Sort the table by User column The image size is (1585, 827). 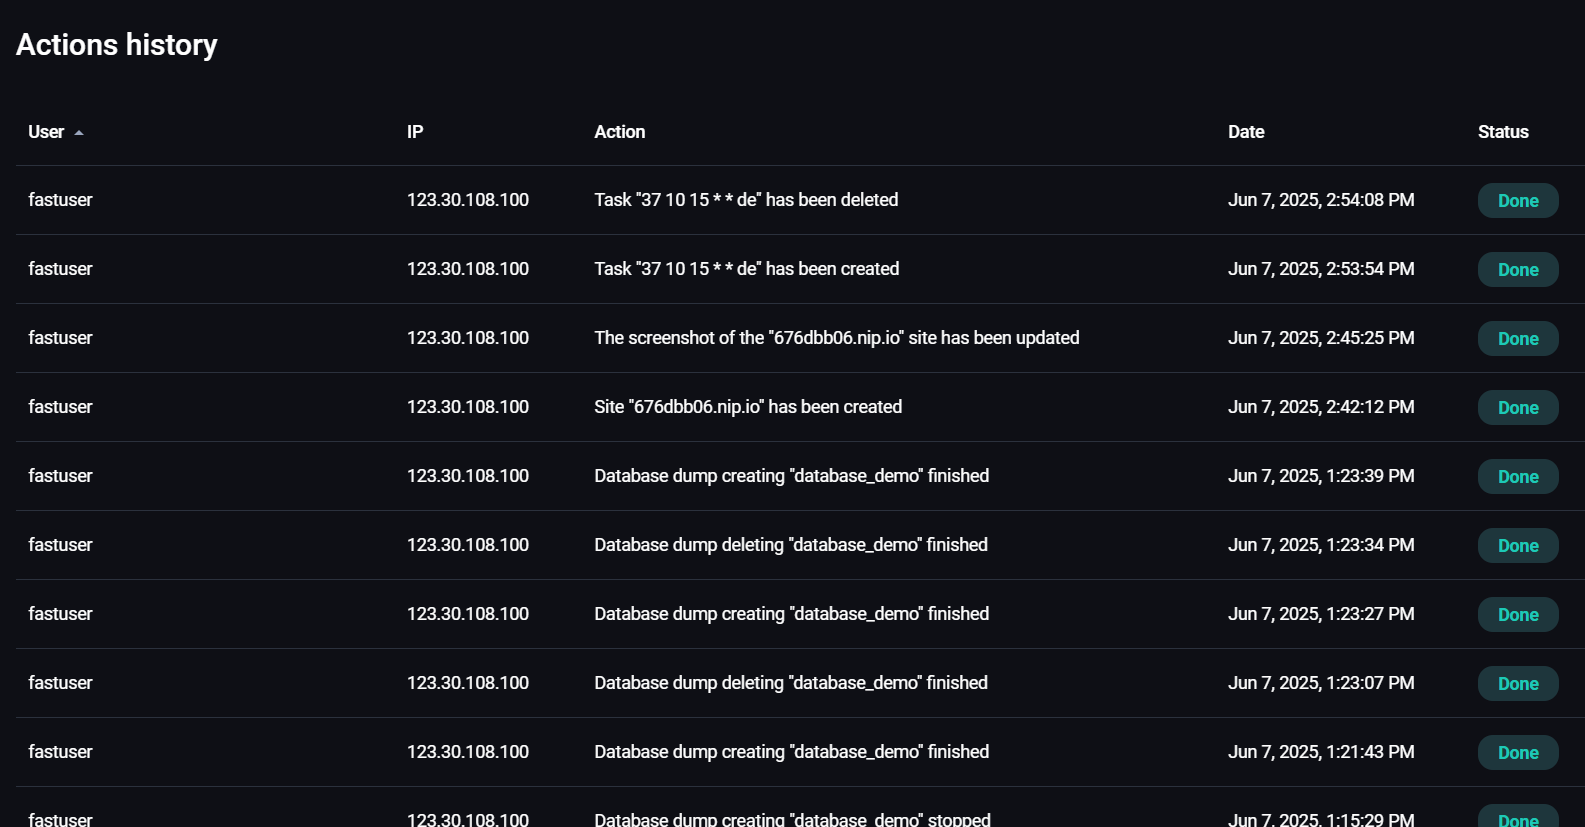[x=46, y=132]
